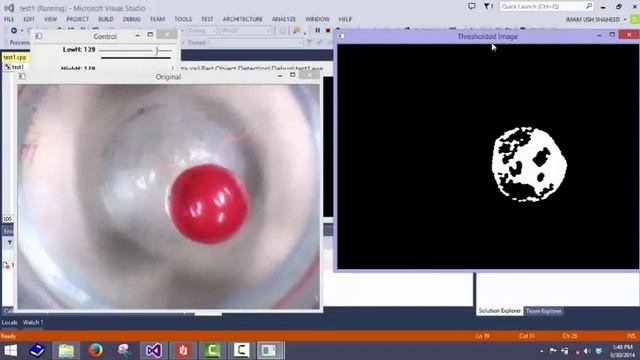The width and height of the screenshot is (640, 360).
Task: Click the 'LowH: 139' label in Control
Action: (79, 49)
